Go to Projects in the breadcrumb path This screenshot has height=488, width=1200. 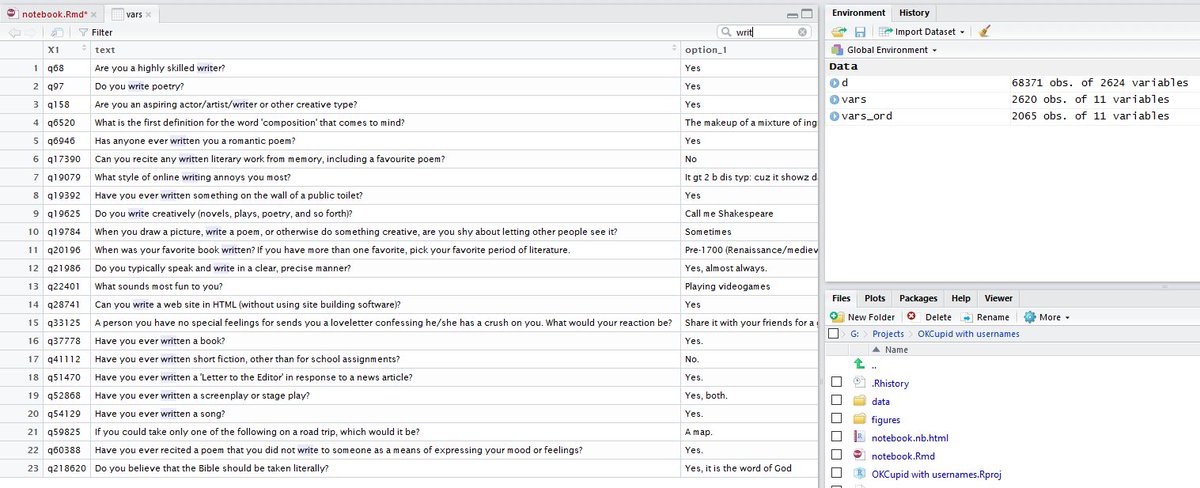(x=886, y=333)
